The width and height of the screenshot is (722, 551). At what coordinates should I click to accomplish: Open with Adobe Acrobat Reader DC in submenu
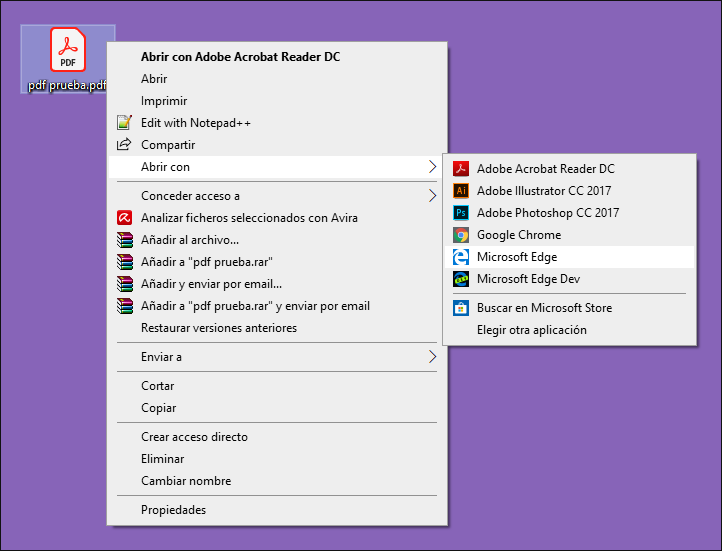coord(570,169)
